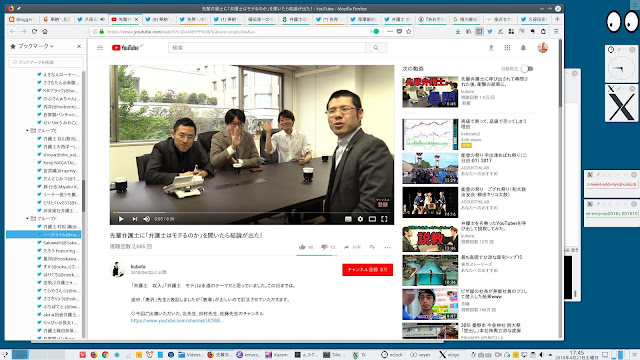Toggle the autoplay switch

tap(527, 69)
